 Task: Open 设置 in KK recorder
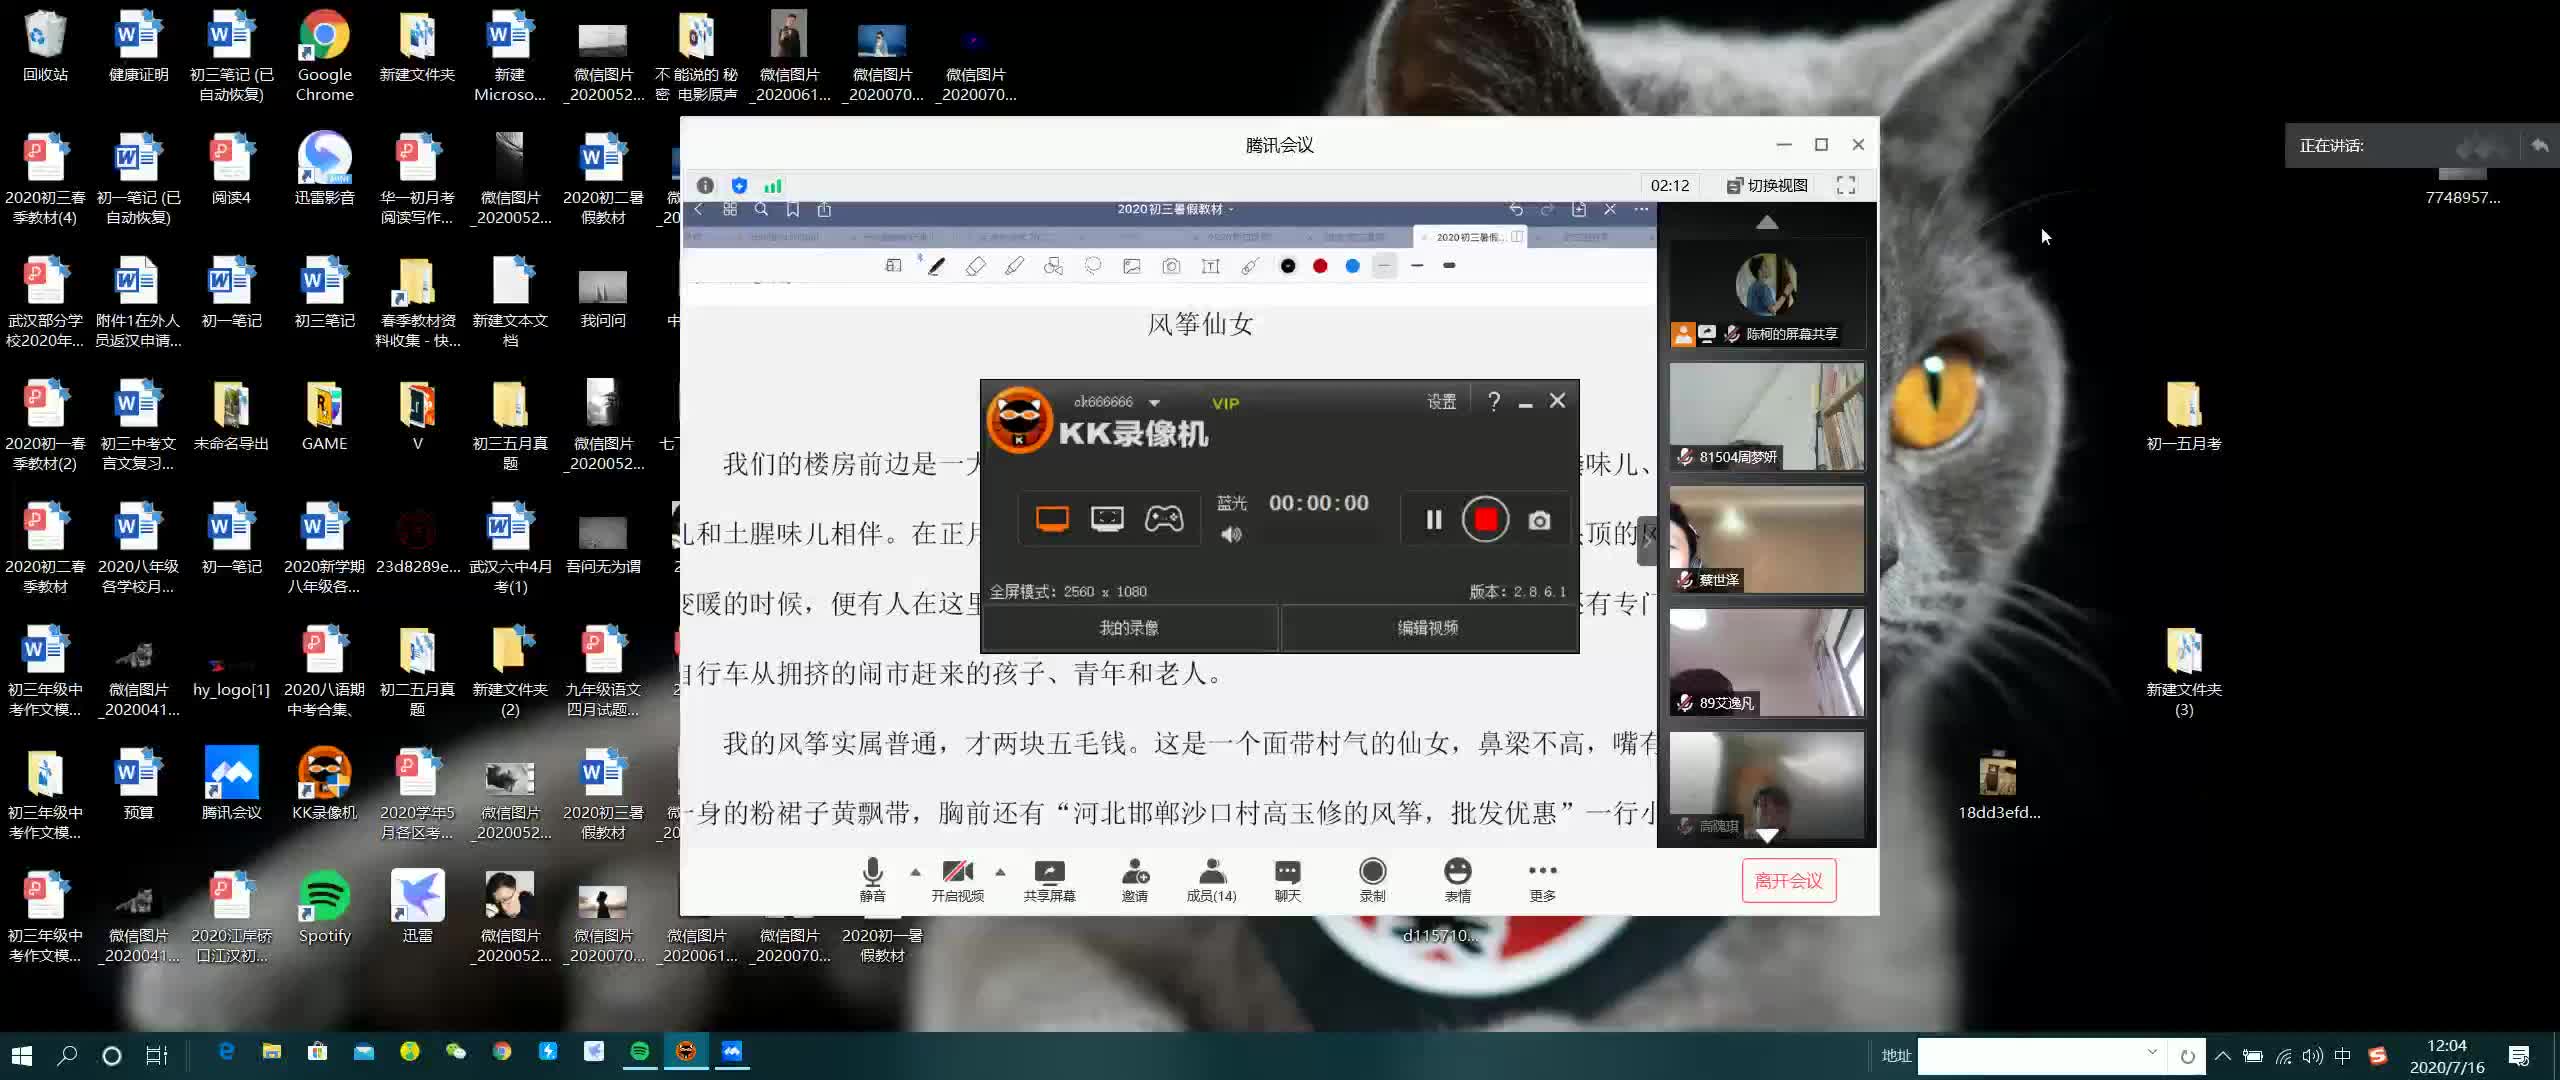click(x=1441, y=401)
